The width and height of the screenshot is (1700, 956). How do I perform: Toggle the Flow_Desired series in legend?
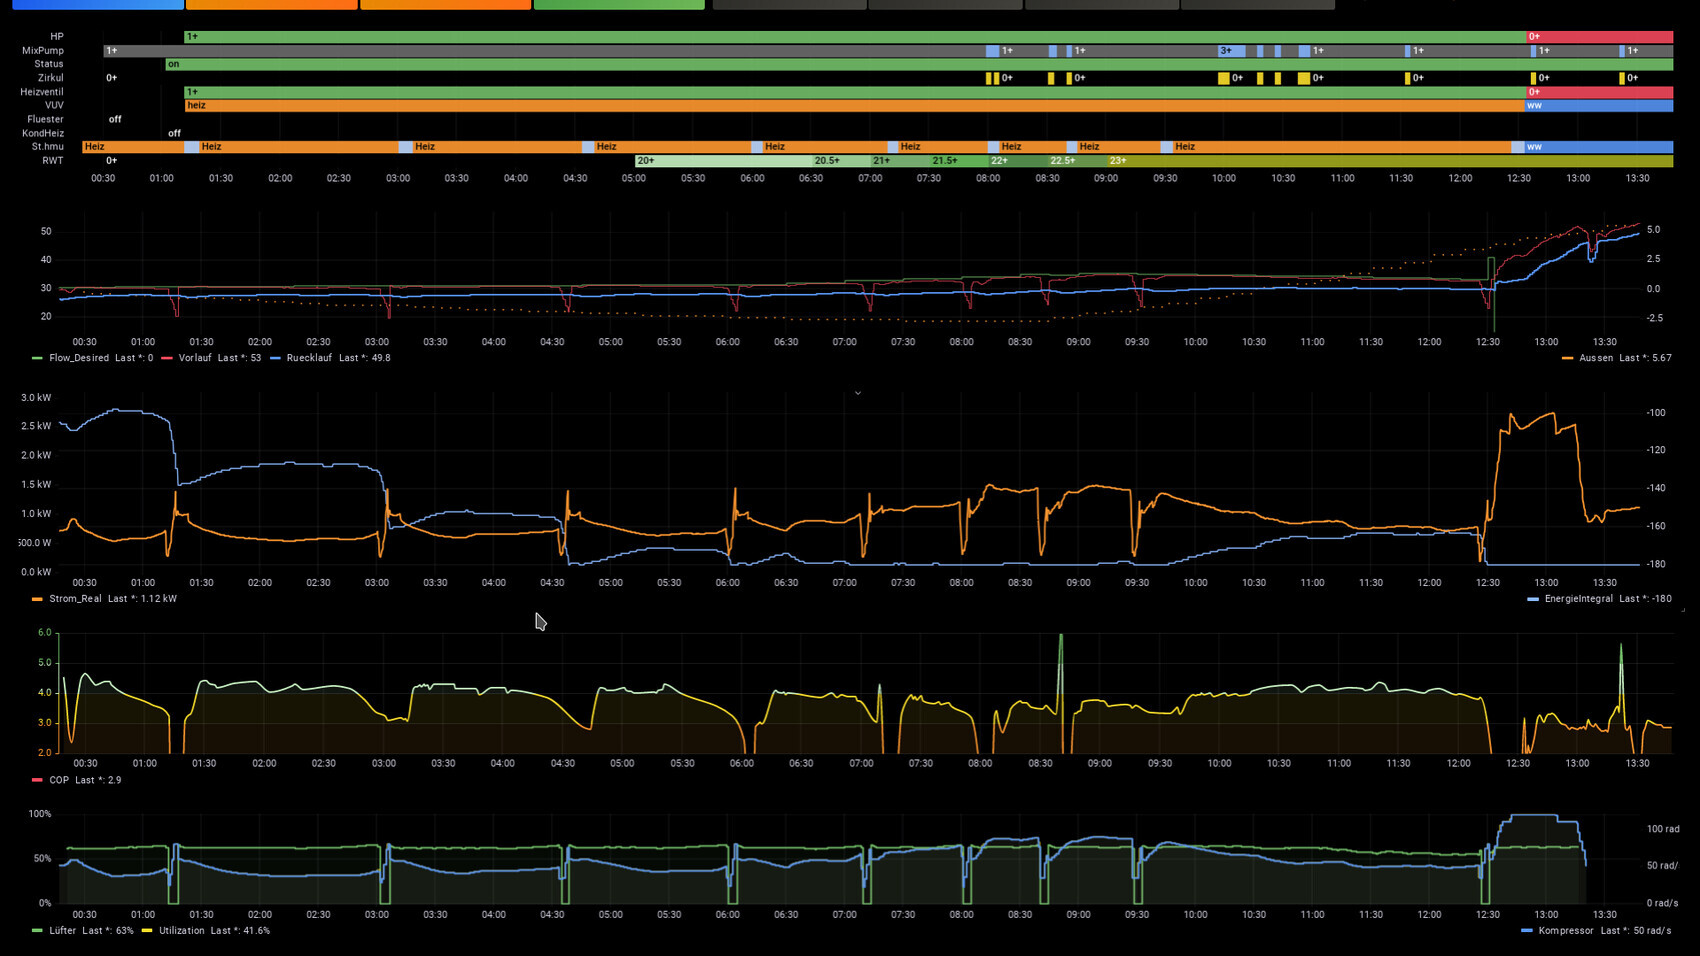(79, 358)
